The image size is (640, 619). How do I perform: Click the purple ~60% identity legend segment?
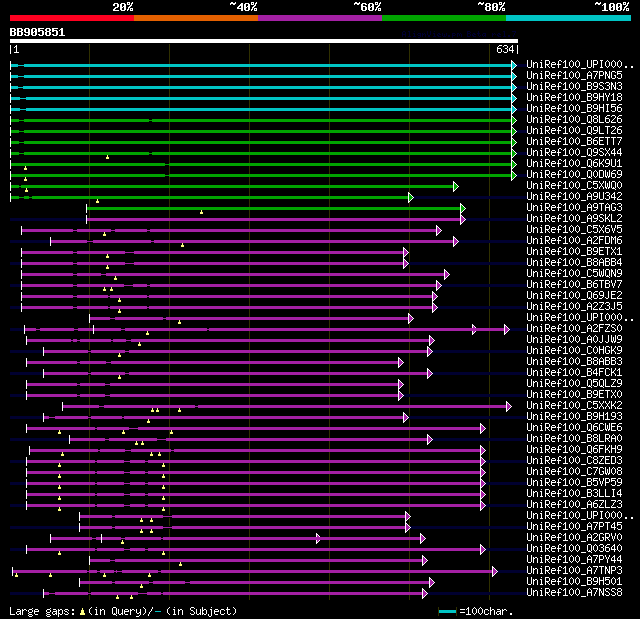point(320,18)
